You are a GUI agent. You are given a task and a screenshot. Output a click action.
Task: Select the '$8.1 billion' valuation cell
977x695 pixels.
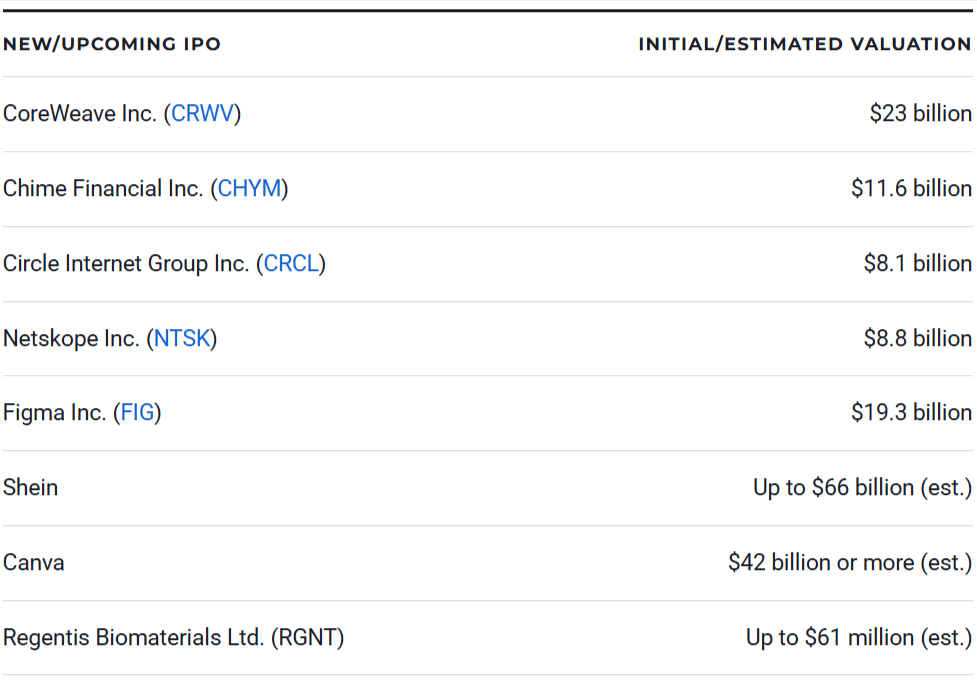pyautogui.click(x=918, y=264)
